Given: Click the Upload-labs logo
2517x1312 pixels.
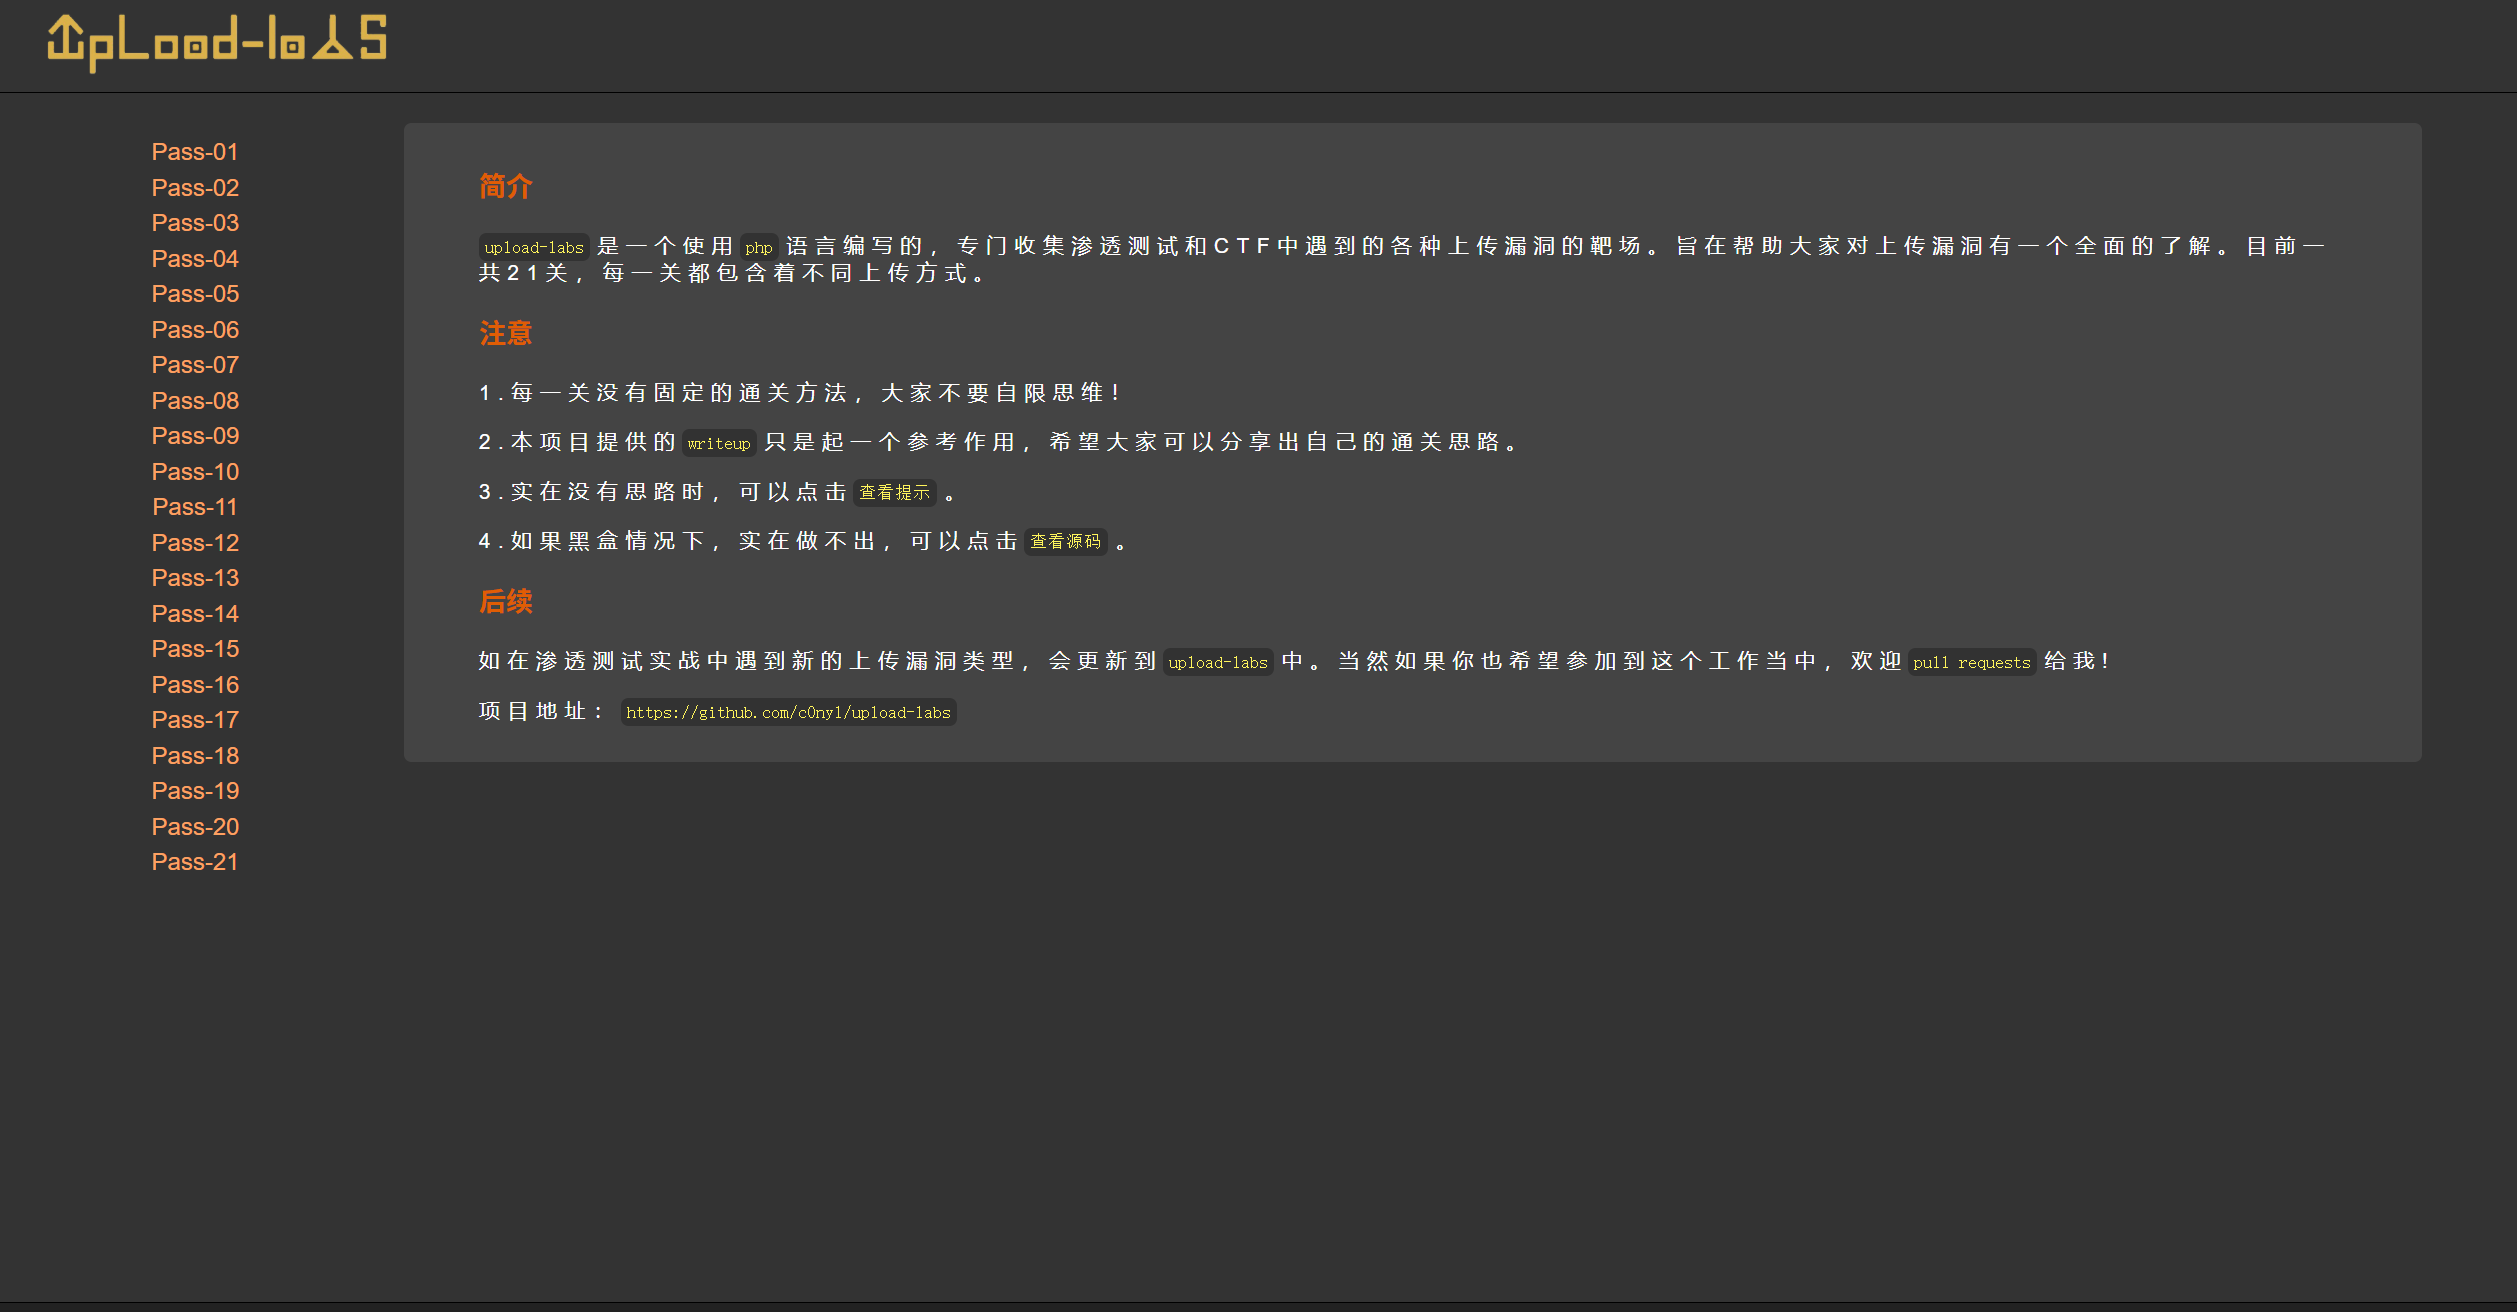Looking at the screenshot, I should (x=217, y=42).
